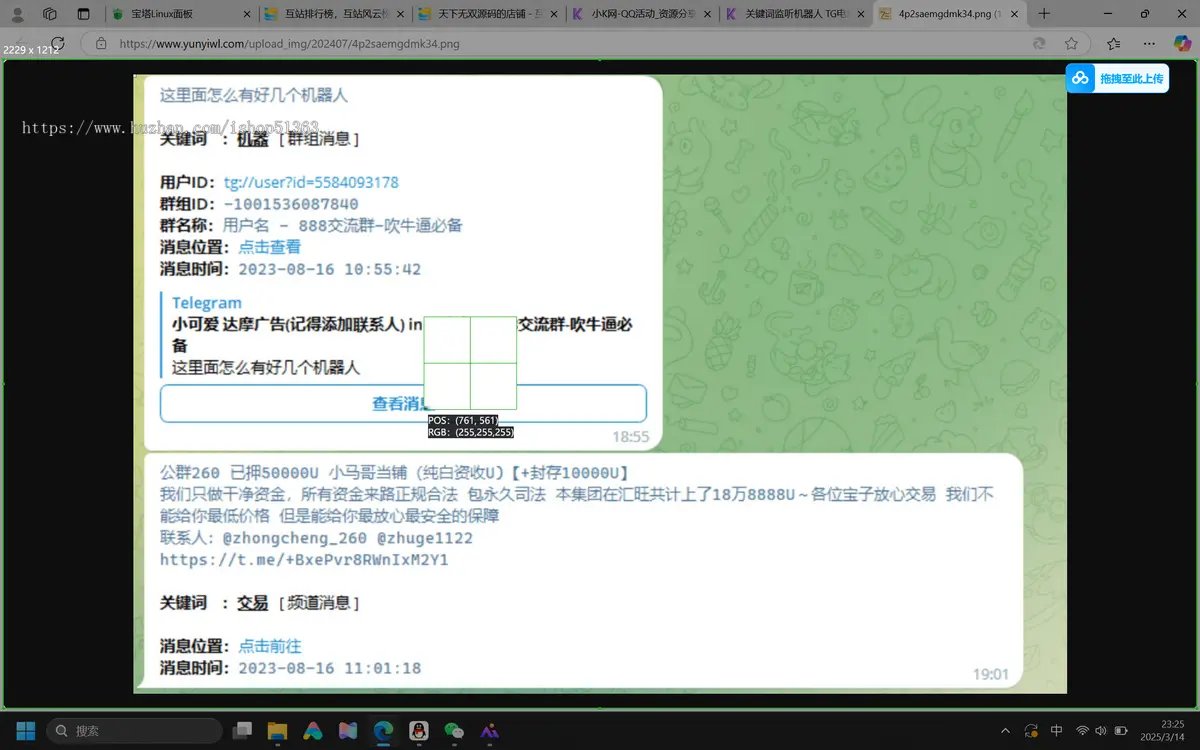1200x750 pixels.
Task: Open the battery status in tray
Action: (x=1121, y=731)
